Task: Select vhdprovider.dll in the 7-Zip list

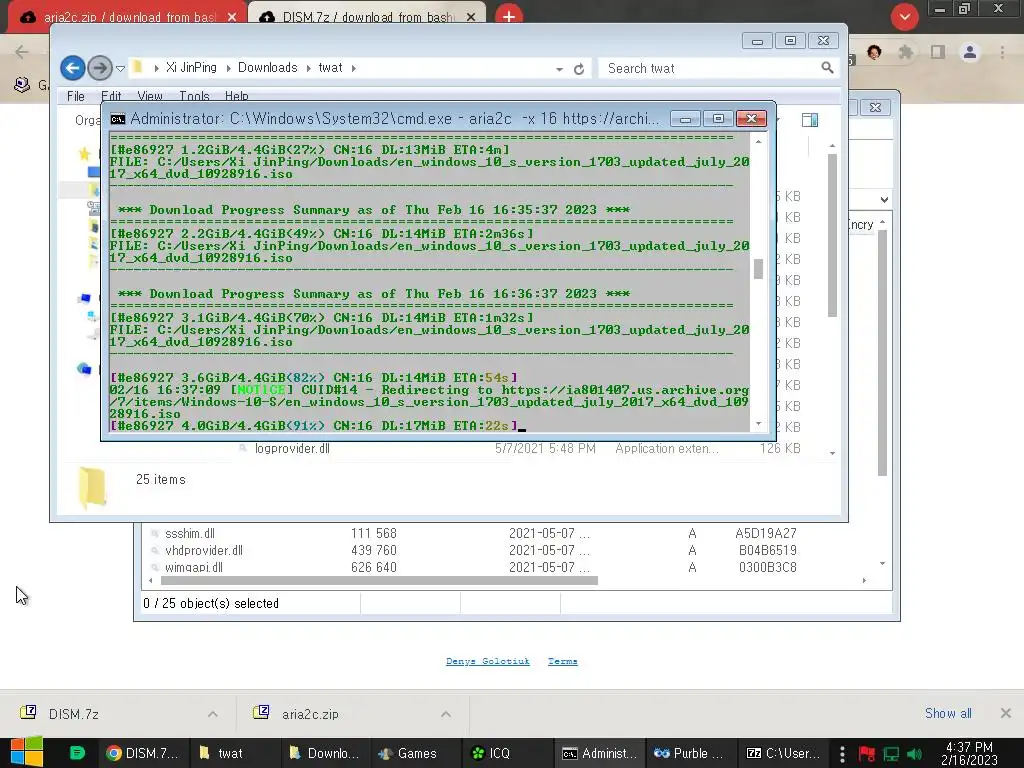Action: coord(203,551)
